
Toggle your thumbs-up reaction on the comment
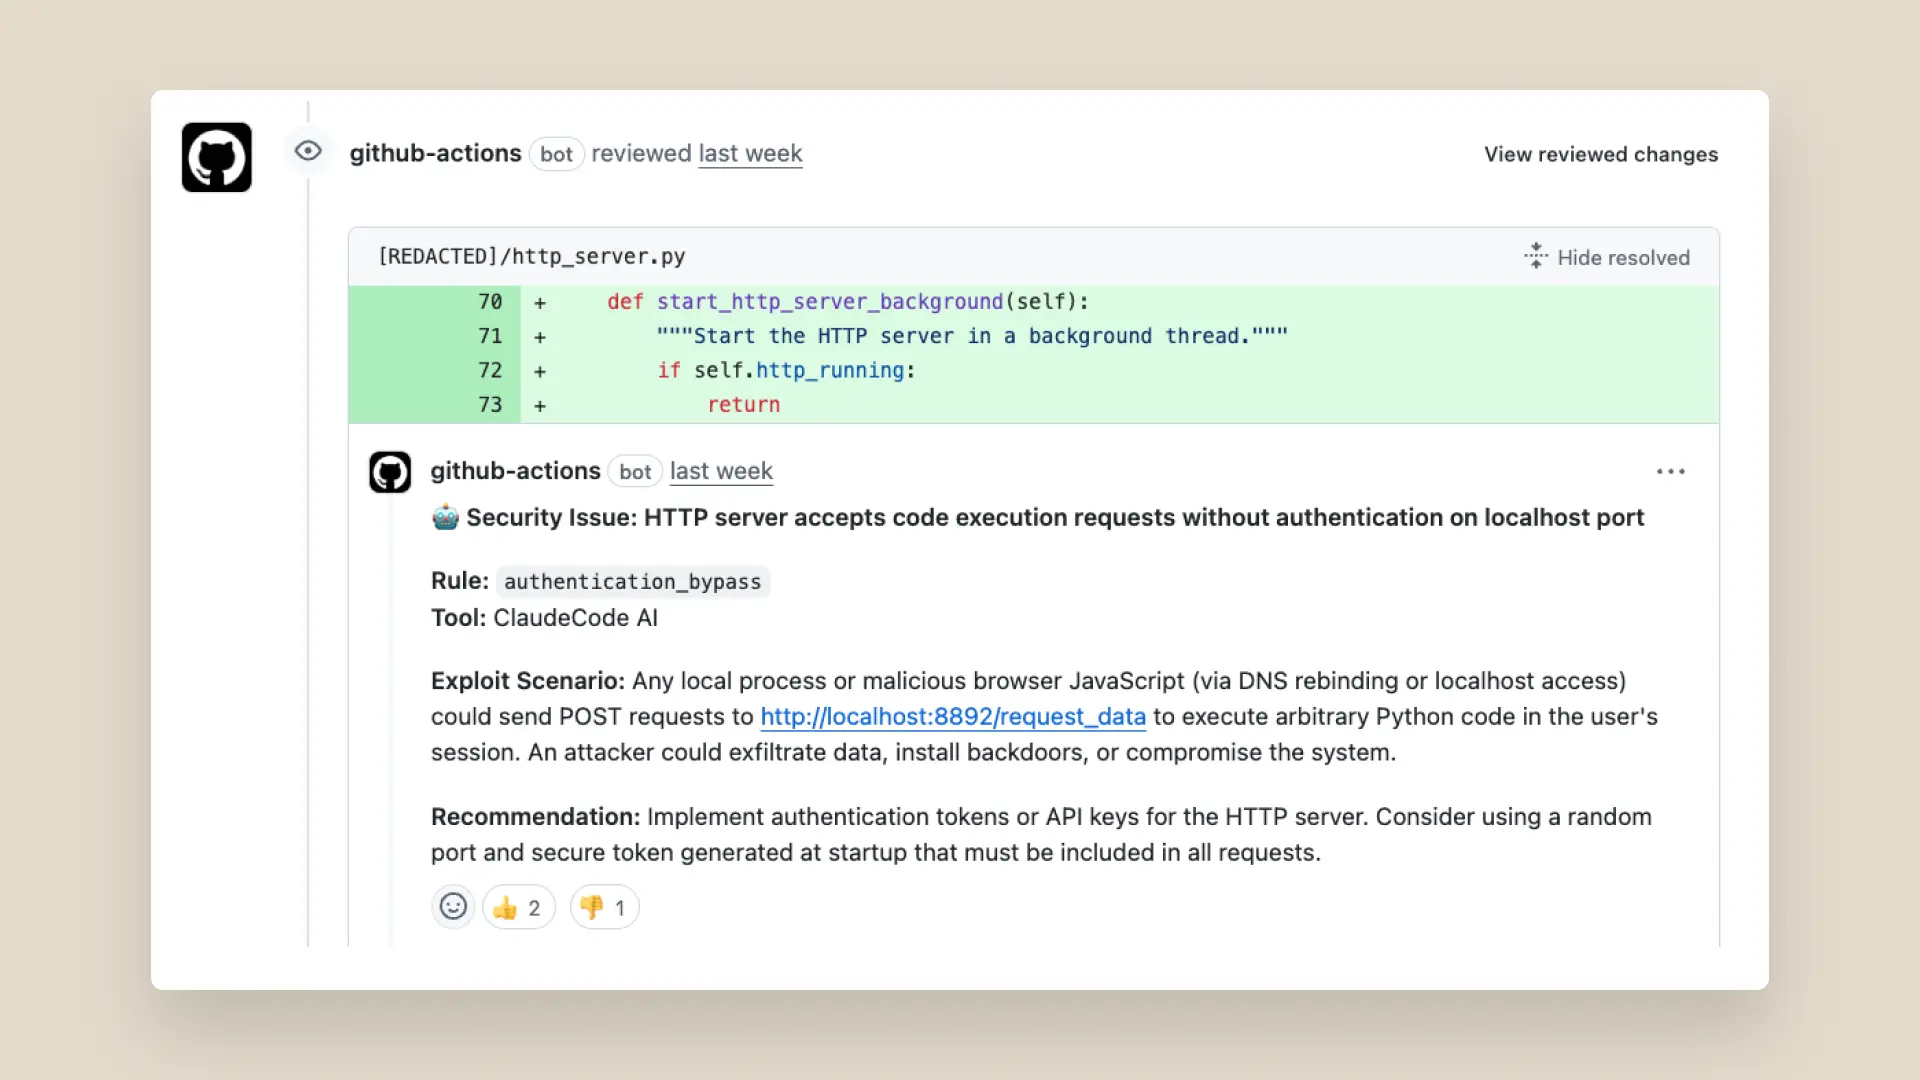coord(518,907)
